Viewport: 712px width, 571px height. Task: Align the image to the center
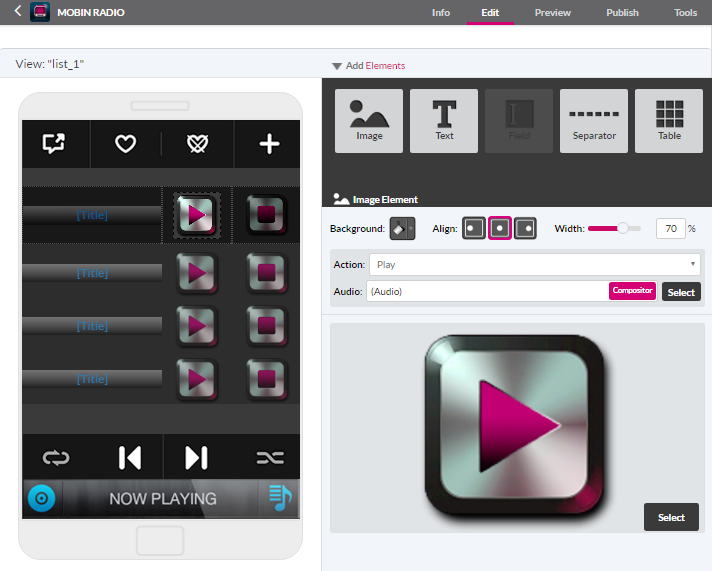pos(499,228)
